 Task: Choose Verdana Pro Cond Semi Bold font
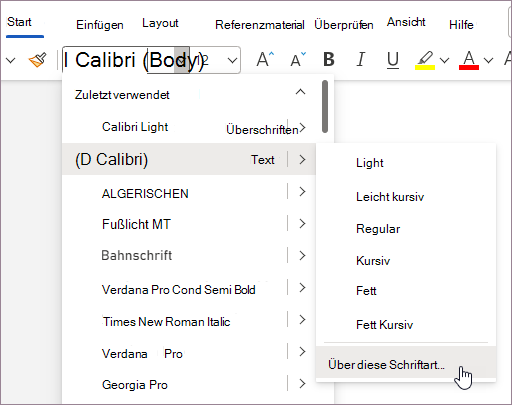click(179, 290)
